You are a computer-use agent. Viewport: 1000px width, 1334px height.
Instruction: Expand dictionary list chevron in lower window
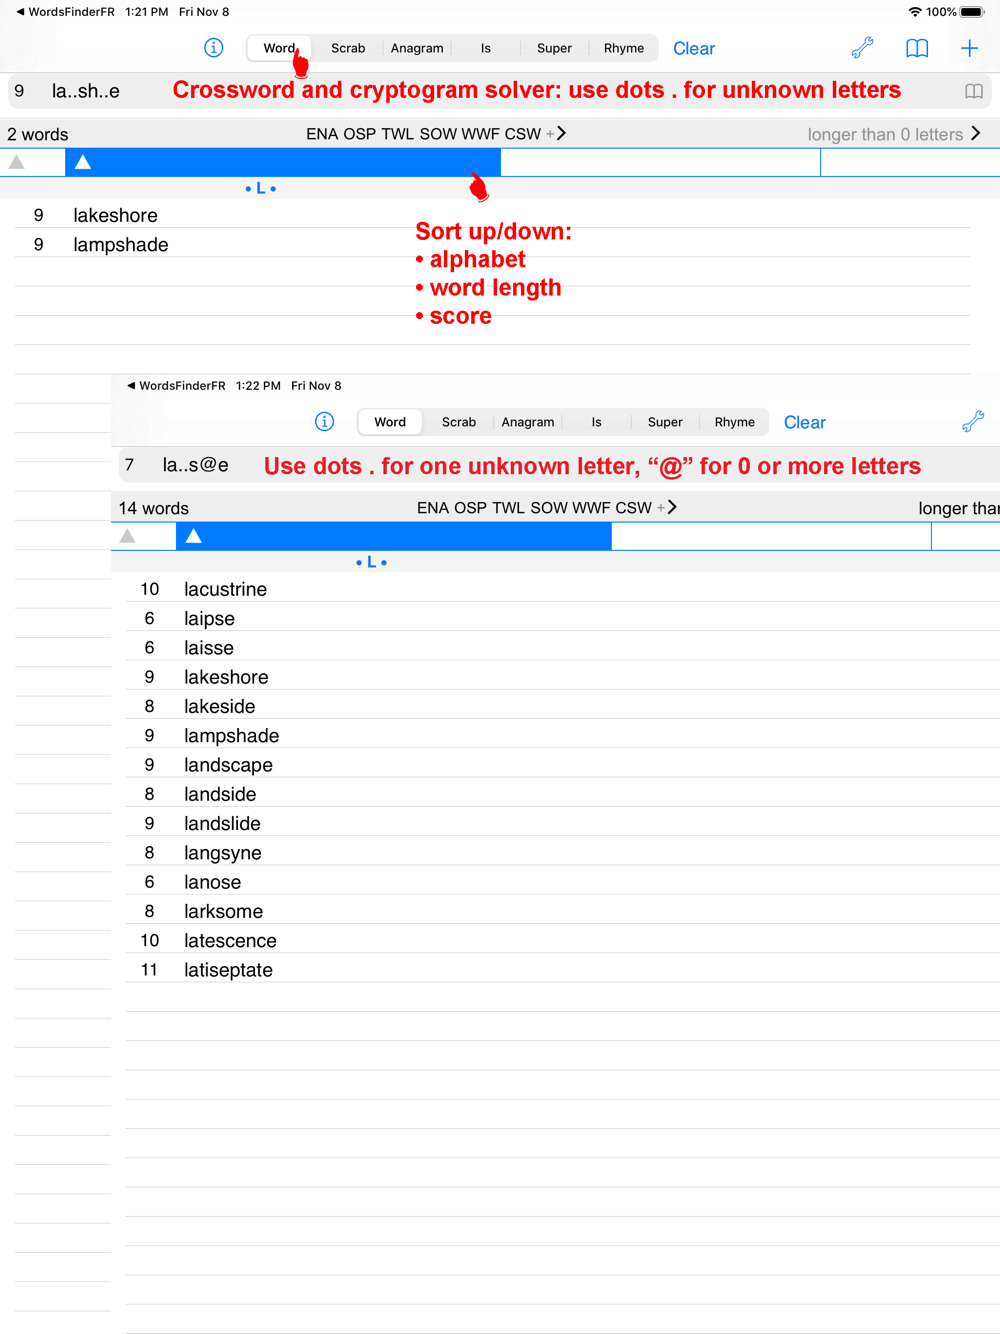click(x=672, y=508)
